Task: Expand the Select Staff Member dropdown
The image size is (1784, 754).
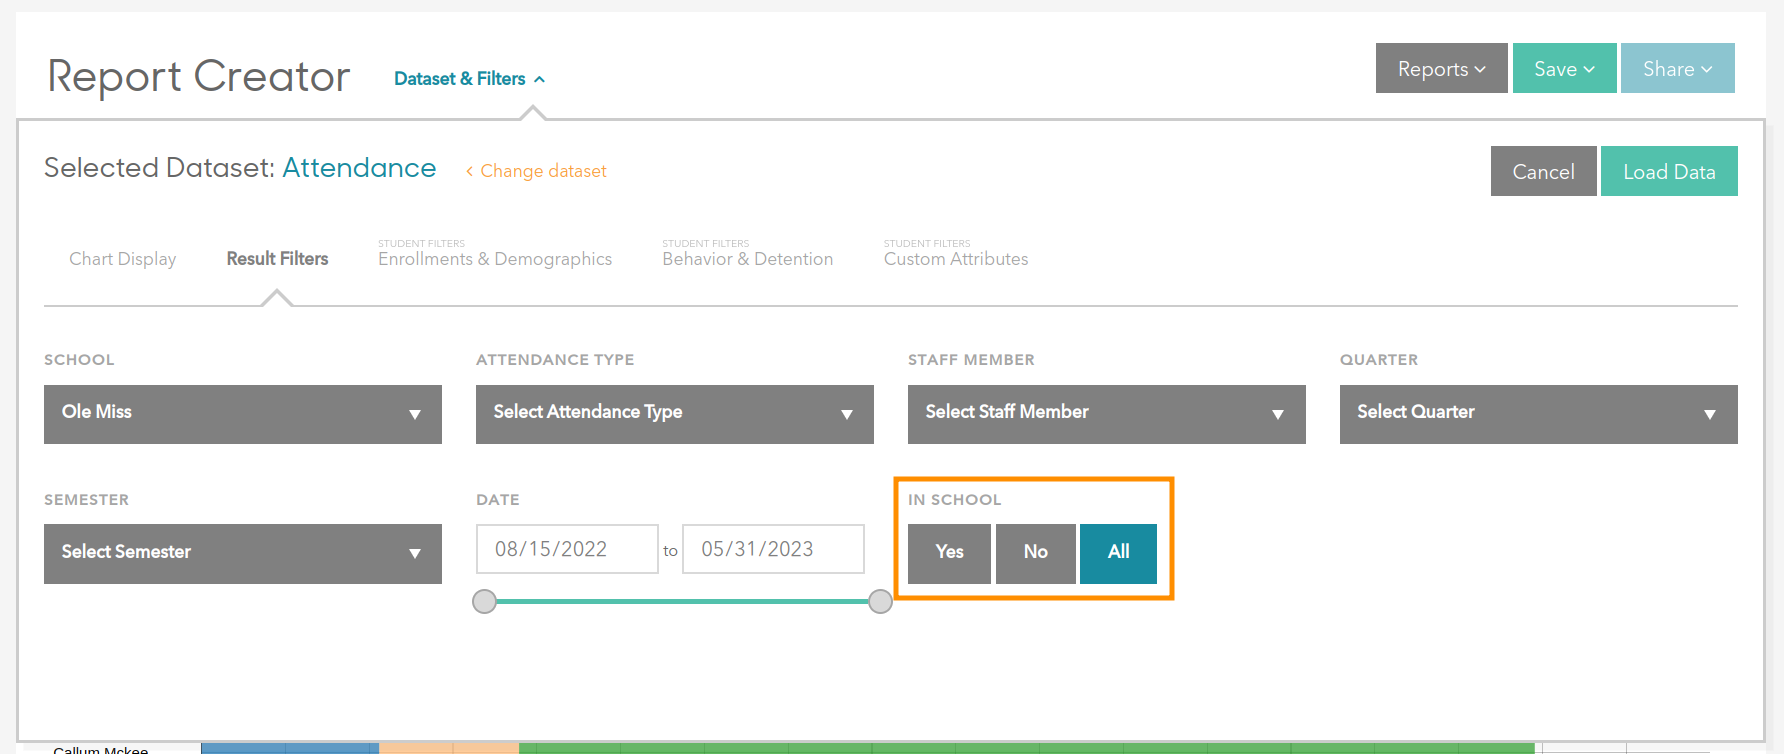Action: [x=1106, y=414]
